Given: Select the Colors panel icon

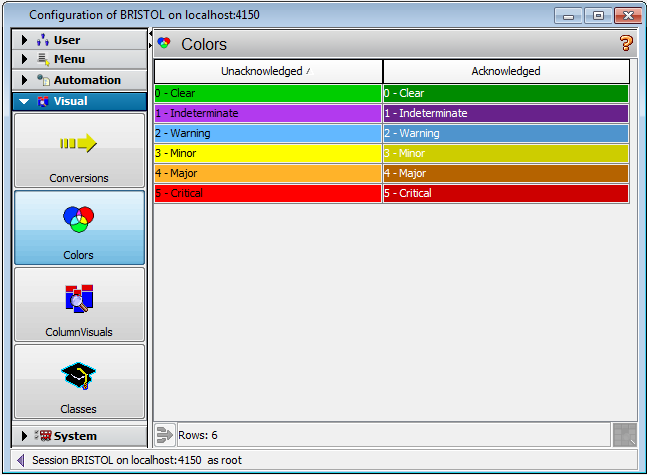Looking at the screenshot, I should pyautogui.click(x=79, y=219).
